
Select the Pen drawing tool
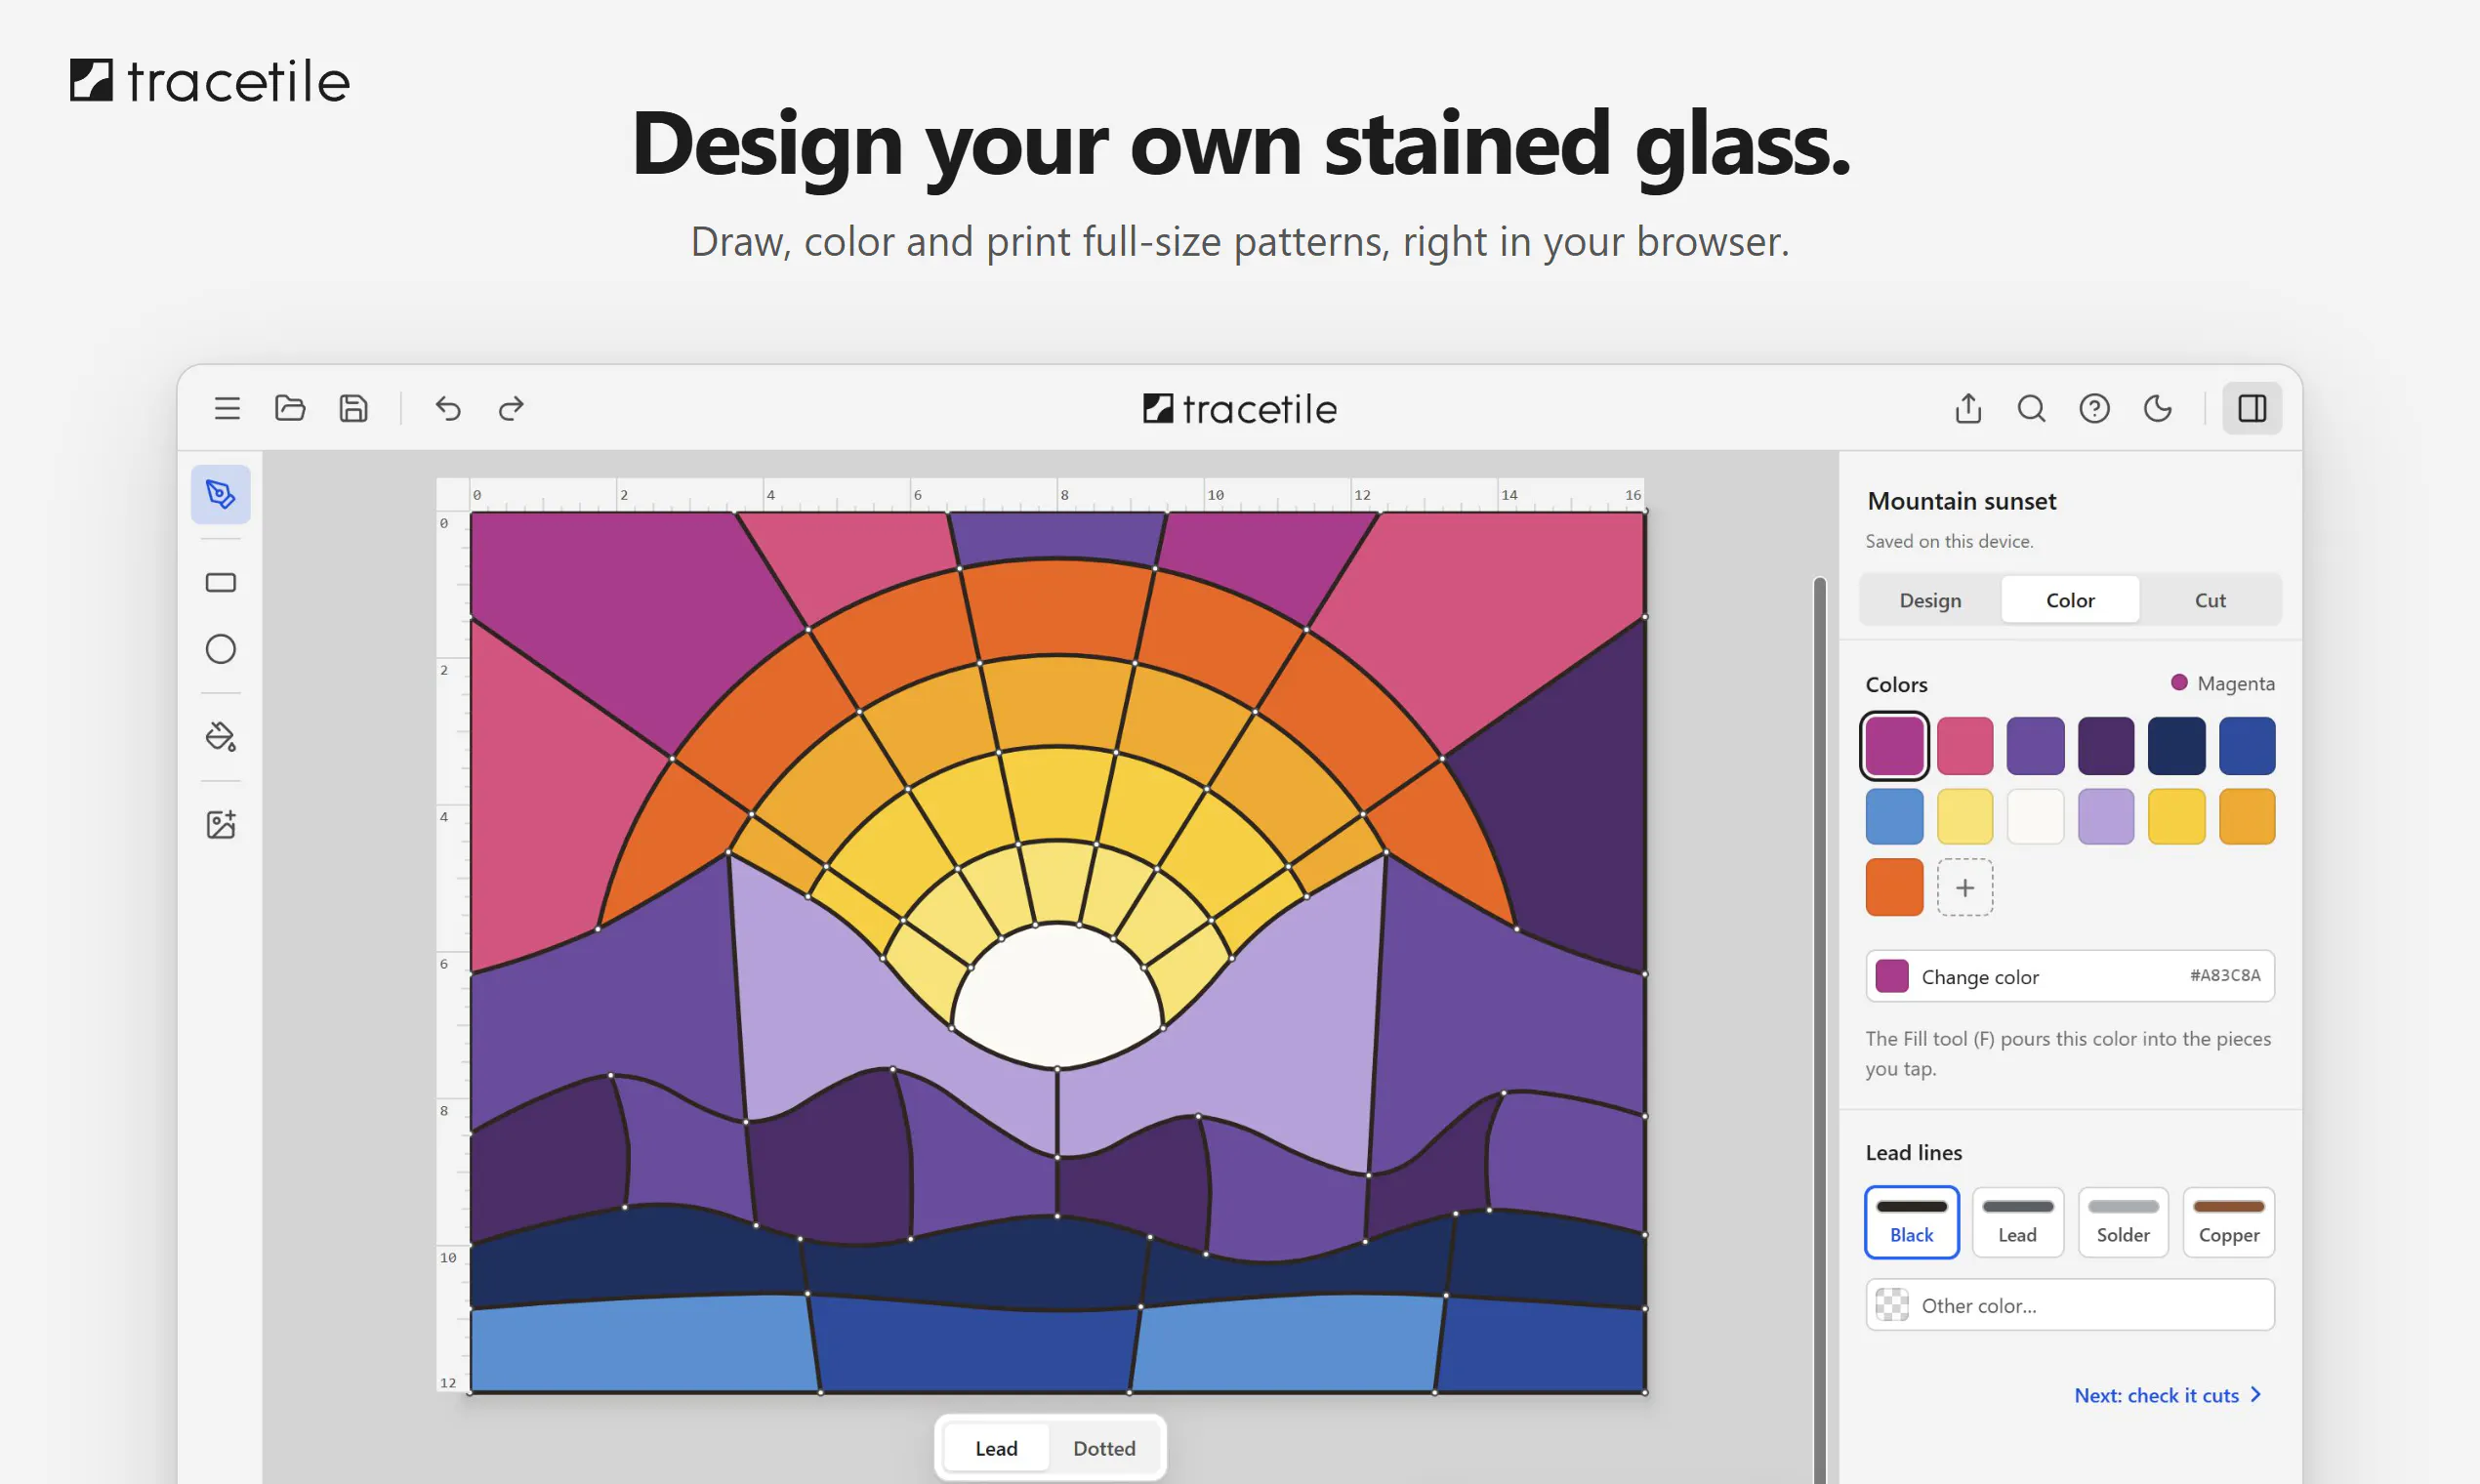(x=221, y=494)
